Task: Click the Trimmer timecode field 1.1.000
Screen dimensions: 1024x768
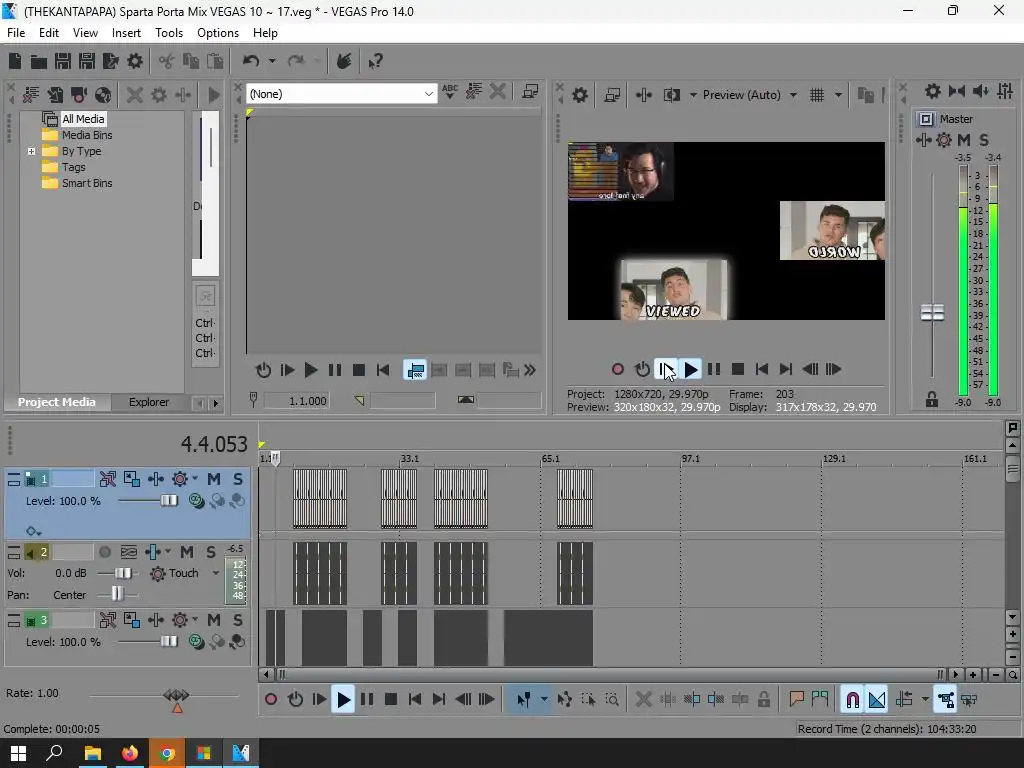Action: 296,401
